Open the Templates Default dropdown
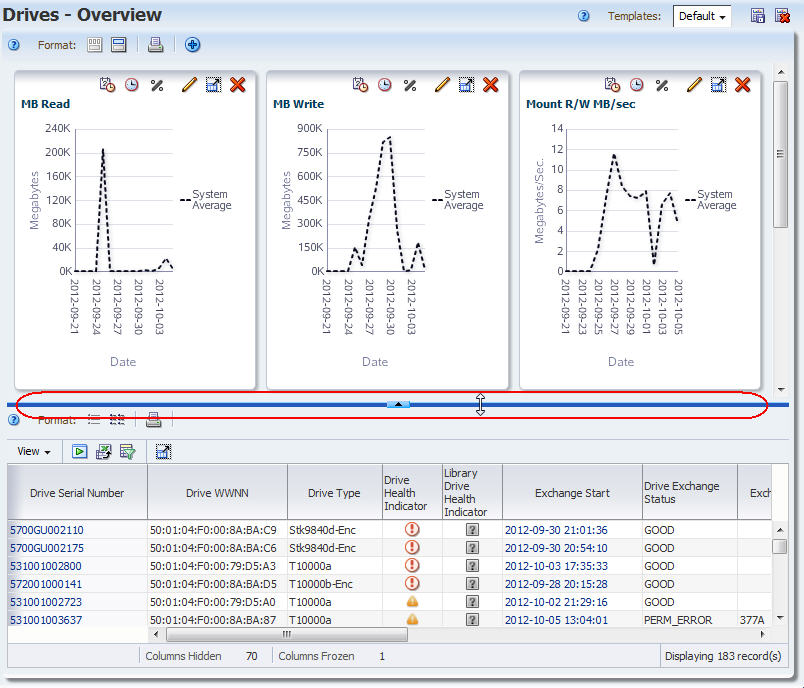Image resolution: width=804 pixels, height=688 pixels. point(703,16)
